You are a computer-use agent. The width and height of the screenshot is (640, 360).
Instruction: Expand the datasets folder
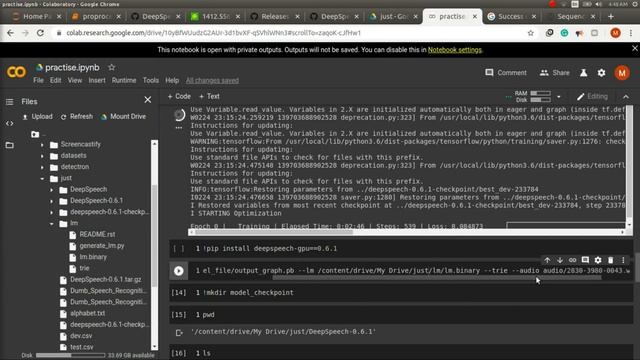42,156
